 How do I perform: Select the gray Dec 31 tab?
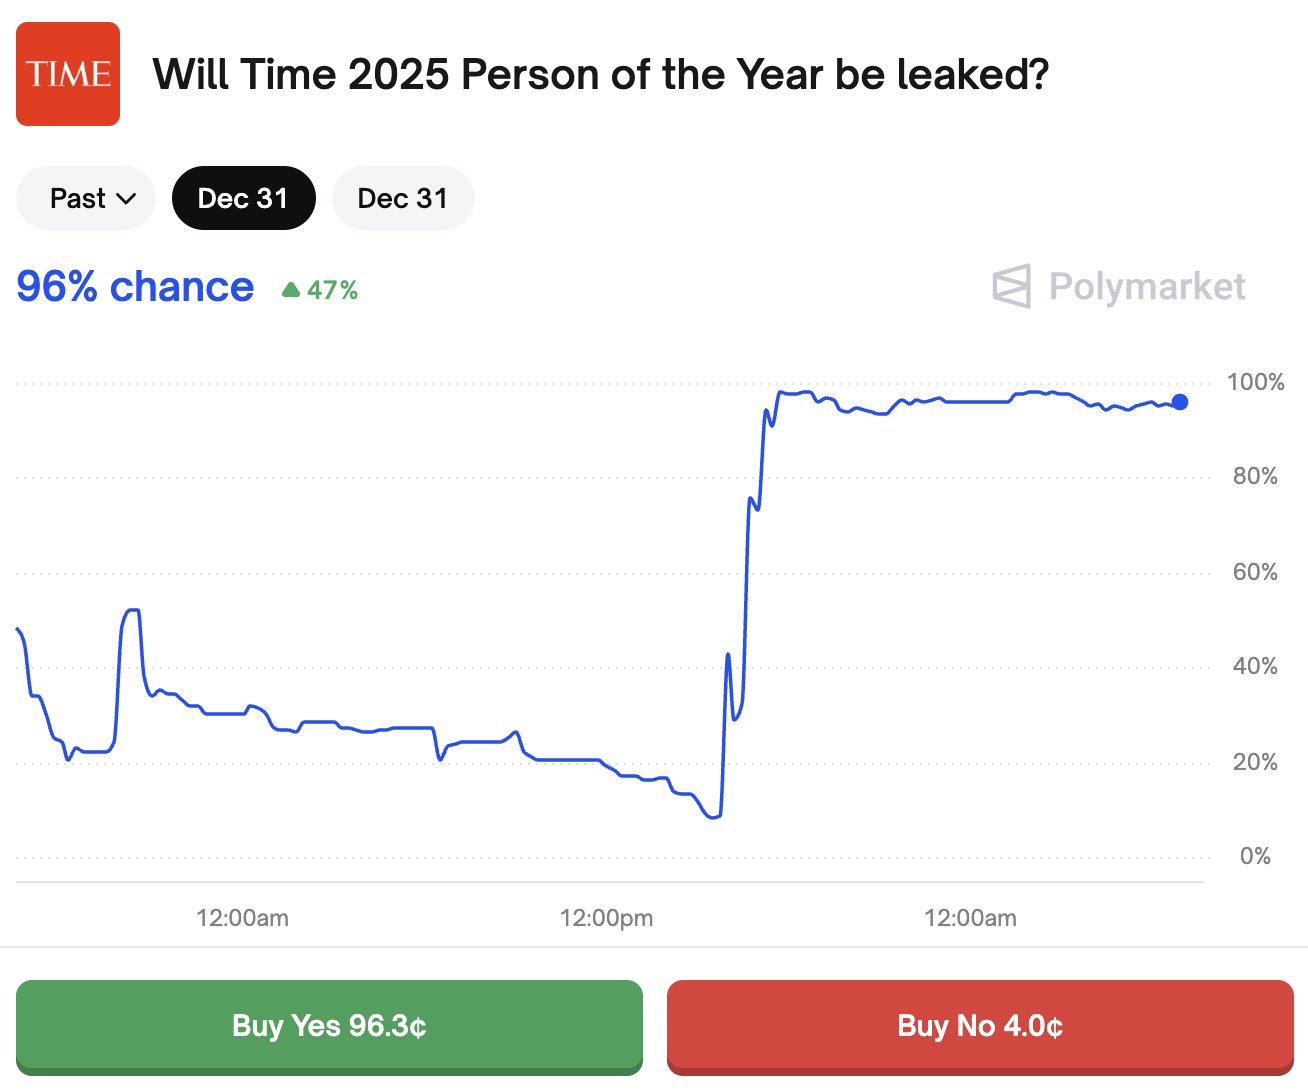(x=403, y=198)
